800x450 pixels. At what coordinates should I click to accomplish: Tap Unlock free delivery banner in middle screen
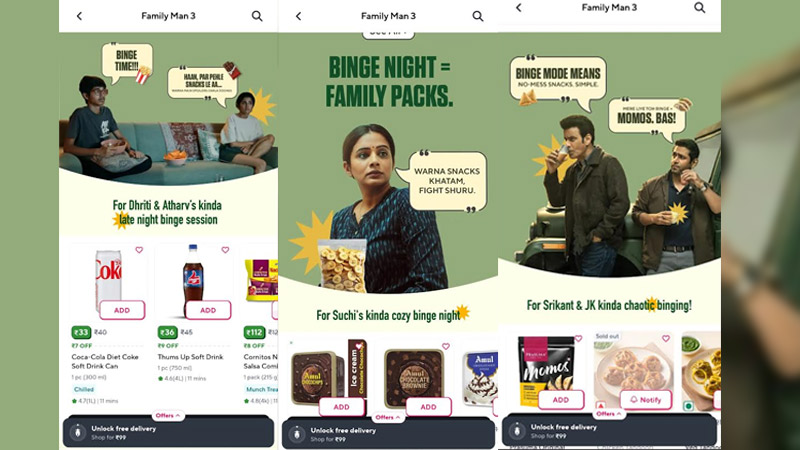[388, 434]
